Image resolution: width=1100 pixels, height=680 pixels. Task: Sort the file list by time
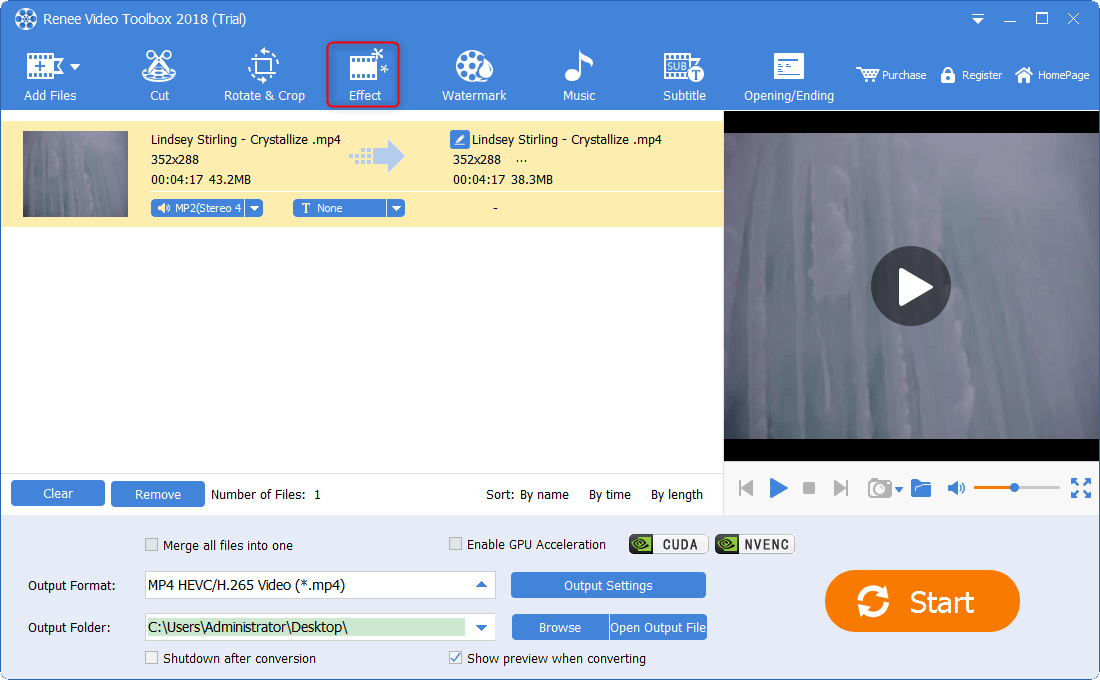tap(609, 494)
